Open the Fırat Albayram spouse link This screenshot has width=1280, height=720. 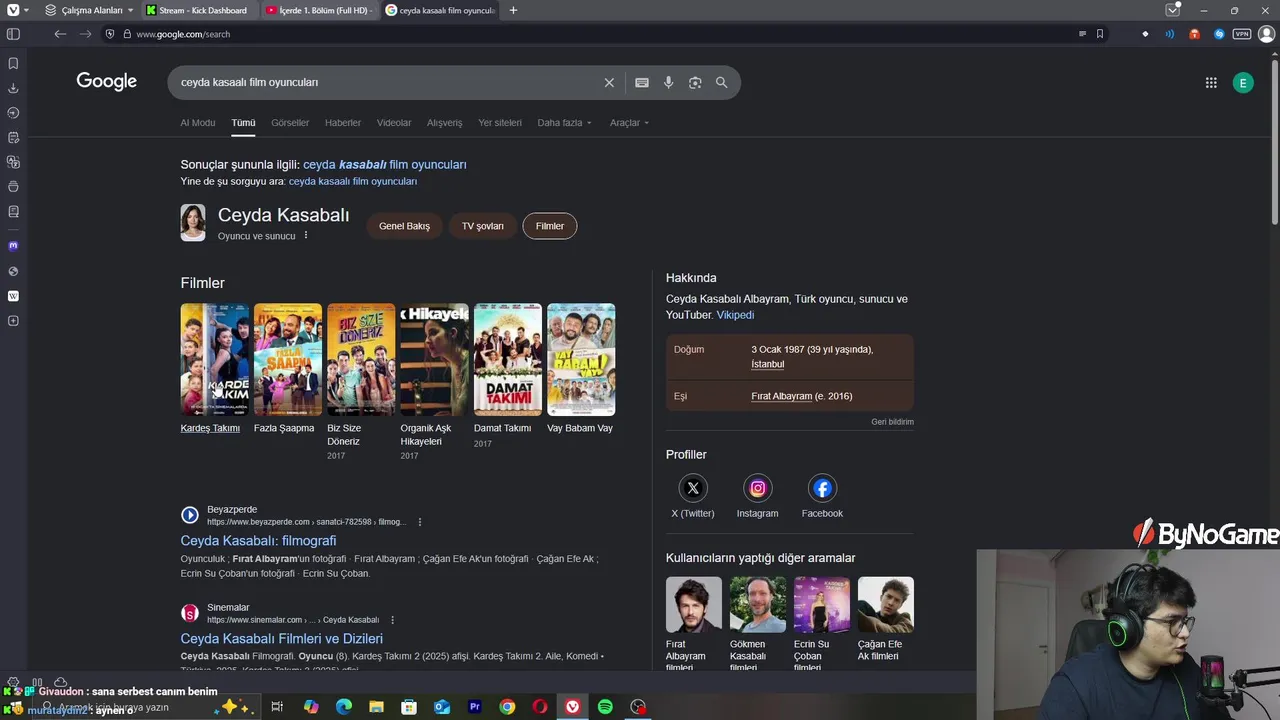pyautogui.click(x=782, y=396)
